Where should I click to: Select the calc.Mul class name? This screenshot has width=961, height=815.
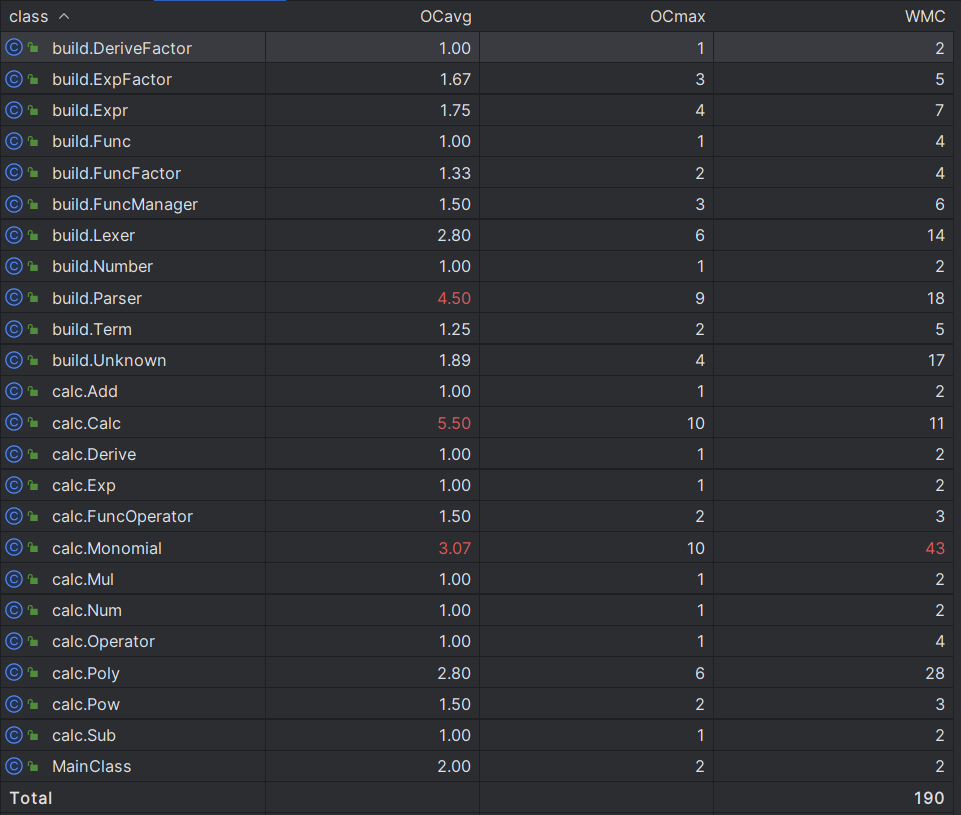(x=83, y=580)
